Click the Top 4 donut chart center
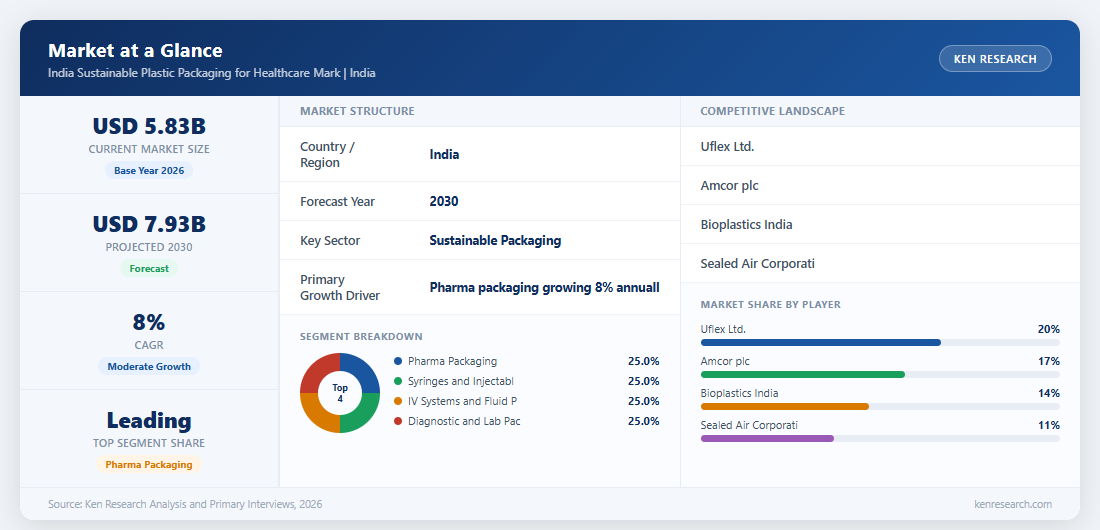 (340, 393)
